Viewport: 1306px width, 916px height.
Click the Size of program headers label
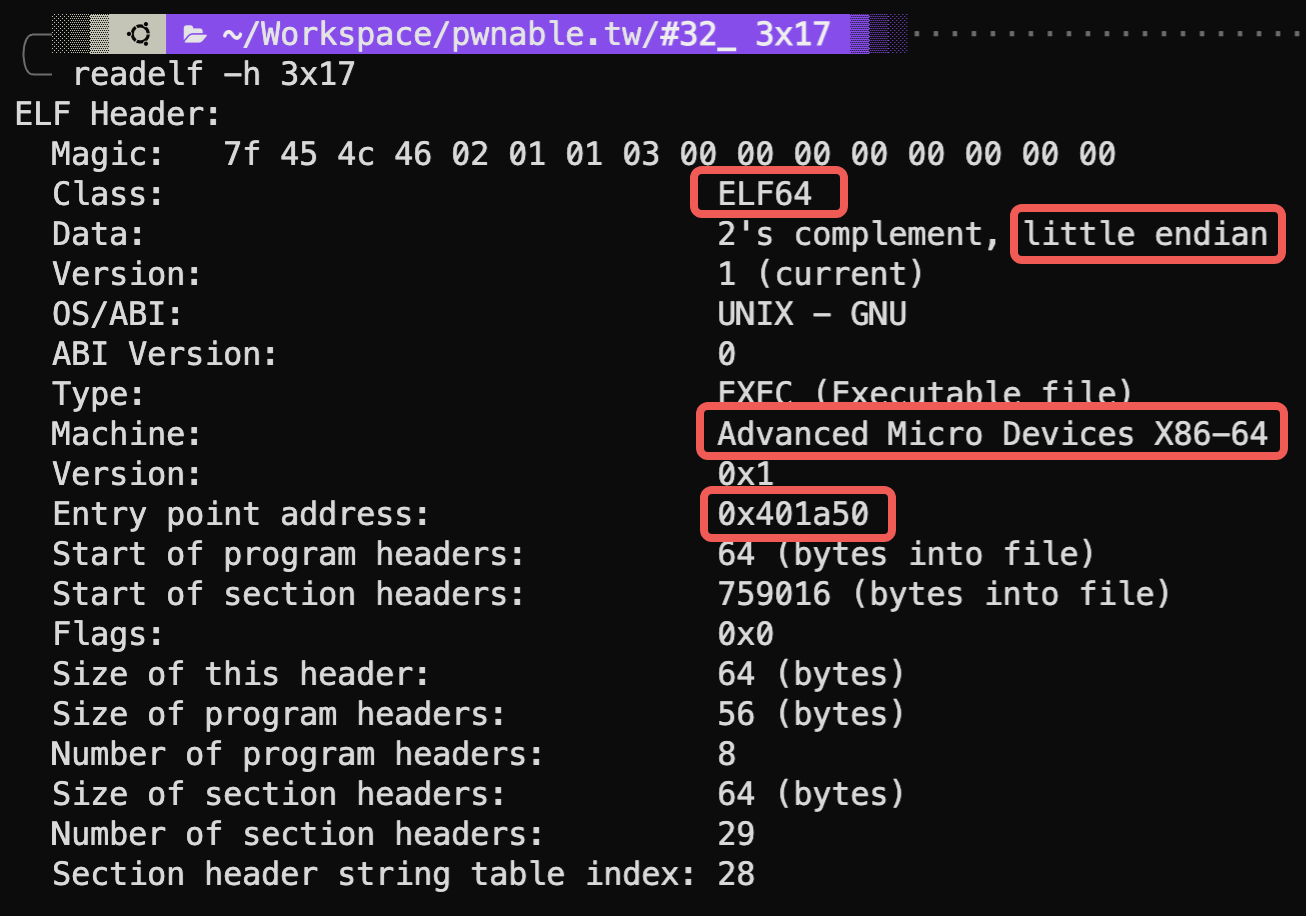(278, 714)
